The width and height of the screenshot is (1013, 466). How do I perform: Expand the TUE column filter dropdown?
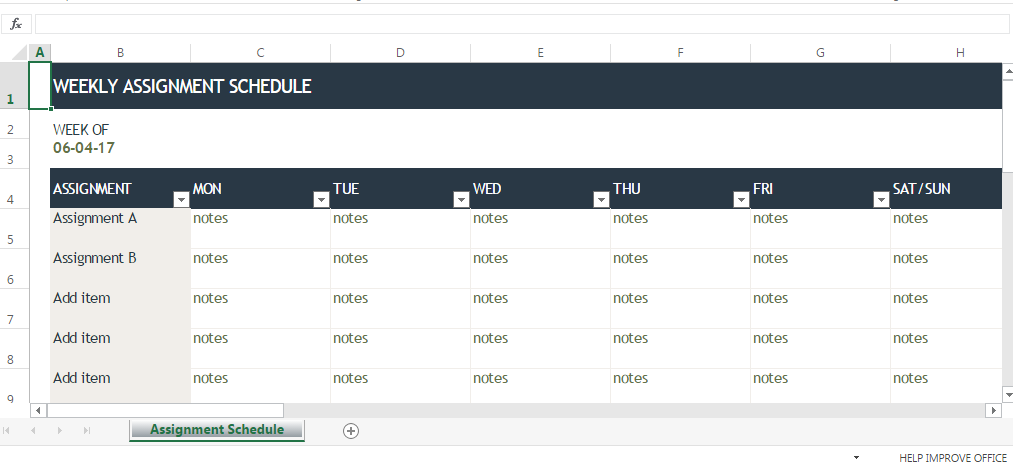461,200
